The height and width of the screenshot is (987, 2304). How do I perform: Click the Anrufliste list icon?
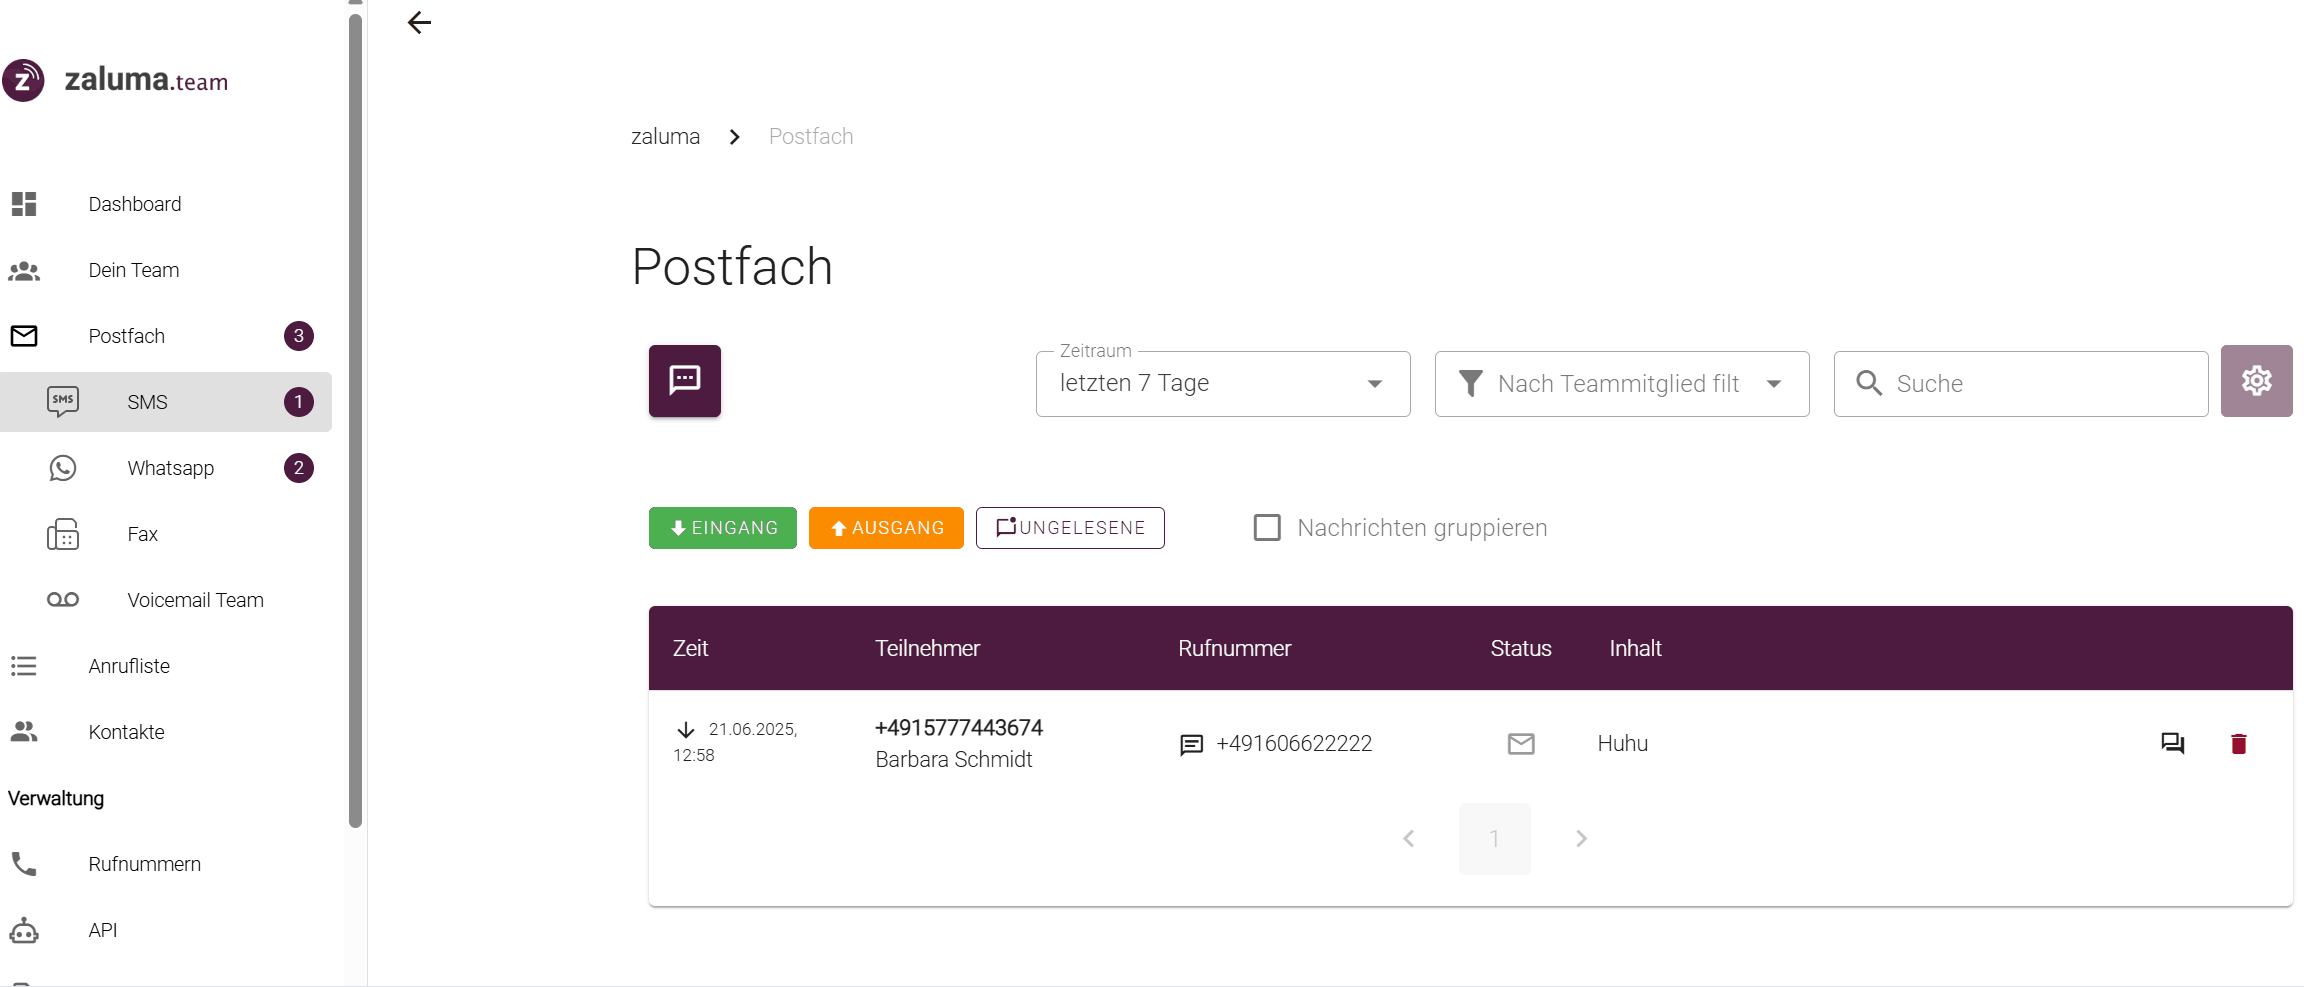coord(24,666)
